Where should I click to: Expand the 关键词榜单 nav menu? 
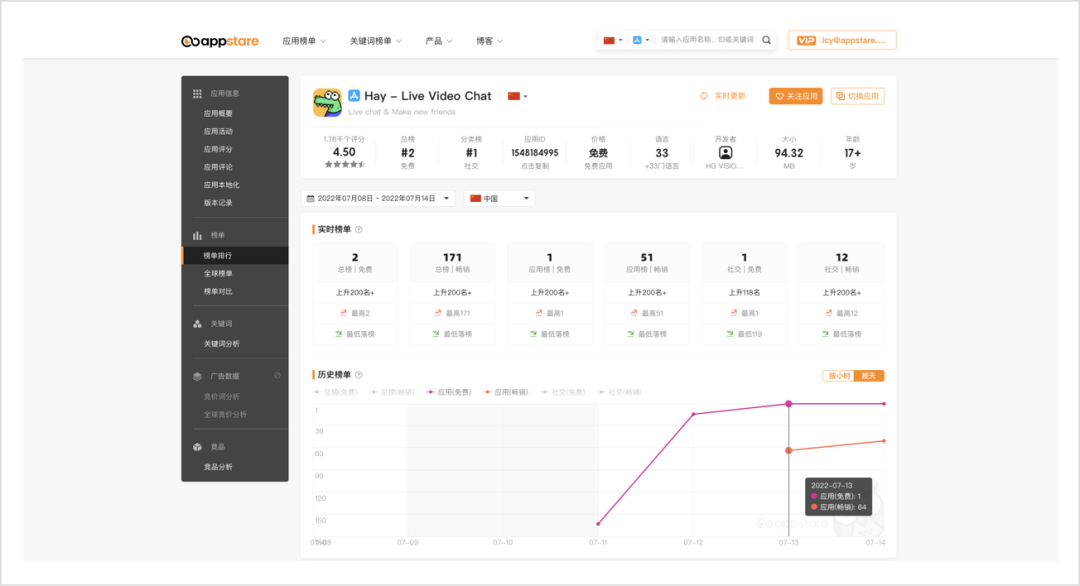(x=375, y=41)
